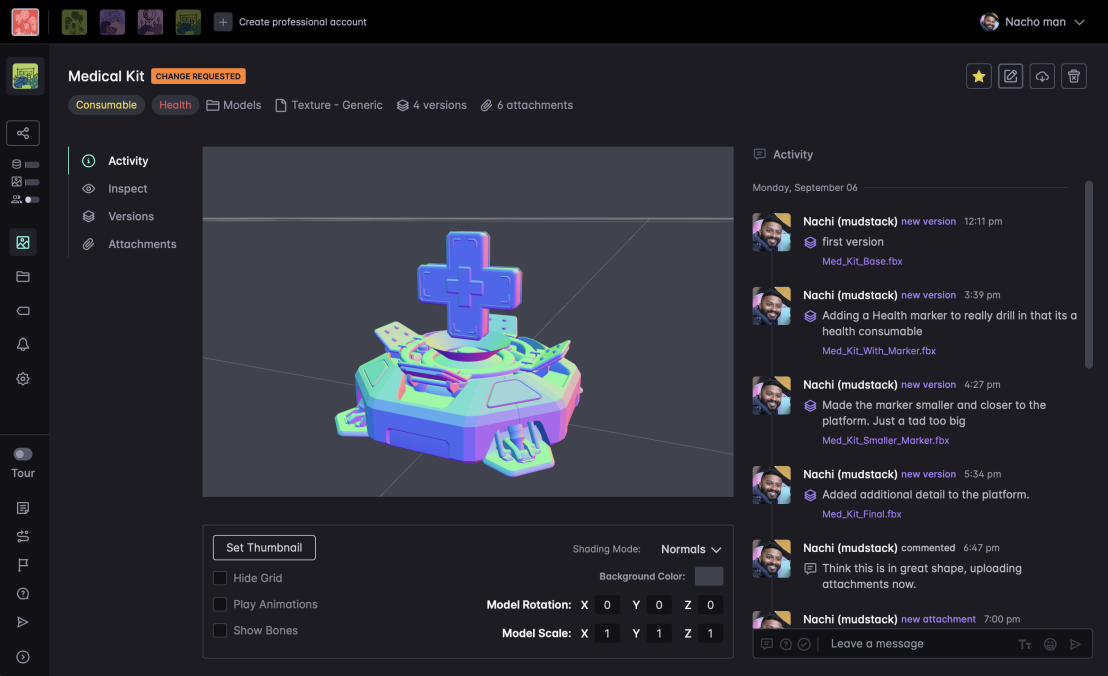The width and height of the screenshot is (1108, 676).
Task: Open the Shading Mode Normals dropdown
Action: point(691,549)
